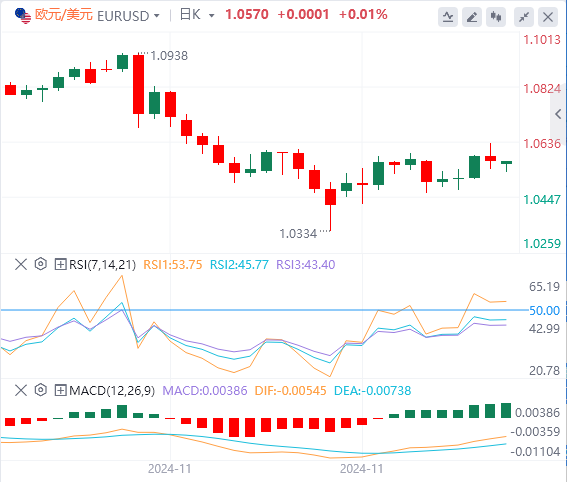Click the MACD(12,26,9) label

pyautogui.click(x=112, y=391)
